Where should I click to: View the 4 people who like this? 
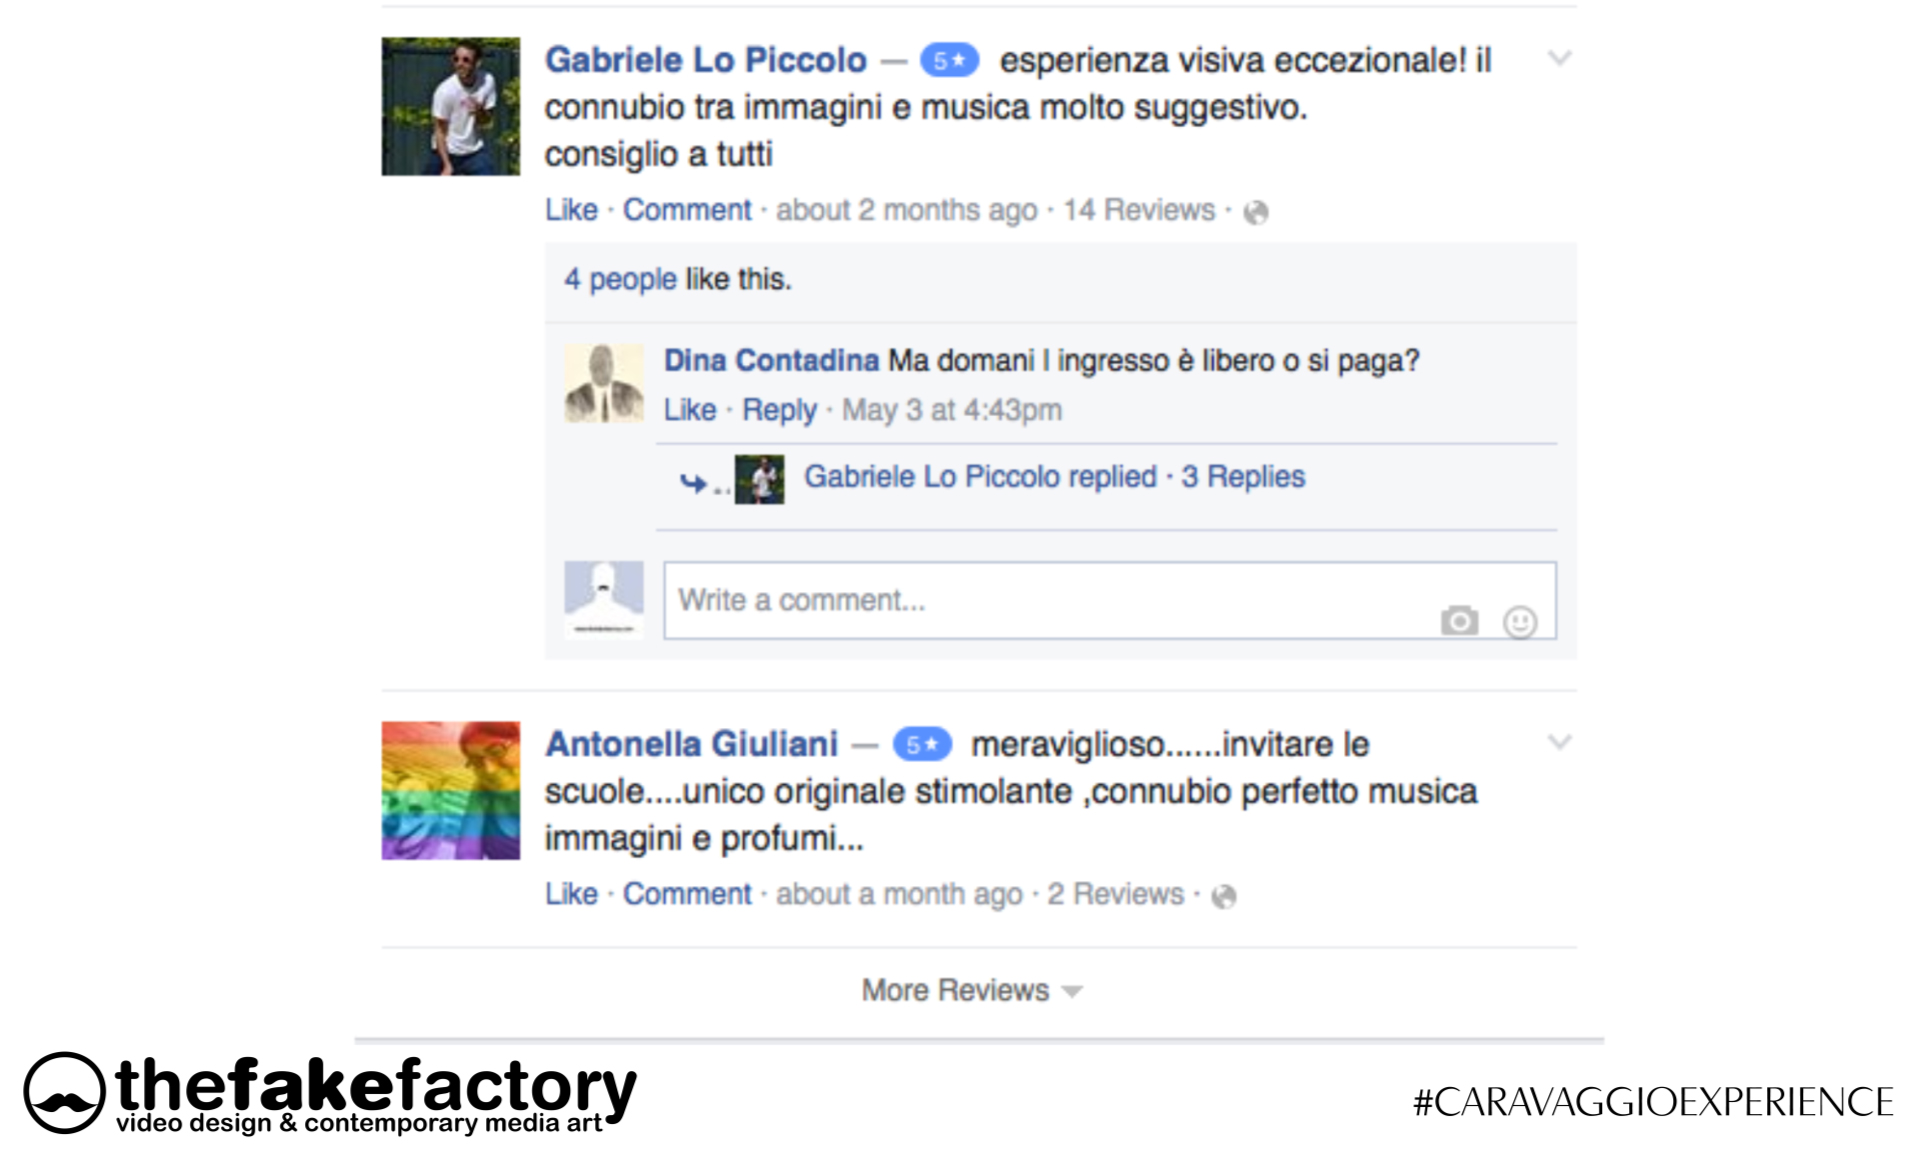click(620, 279)
